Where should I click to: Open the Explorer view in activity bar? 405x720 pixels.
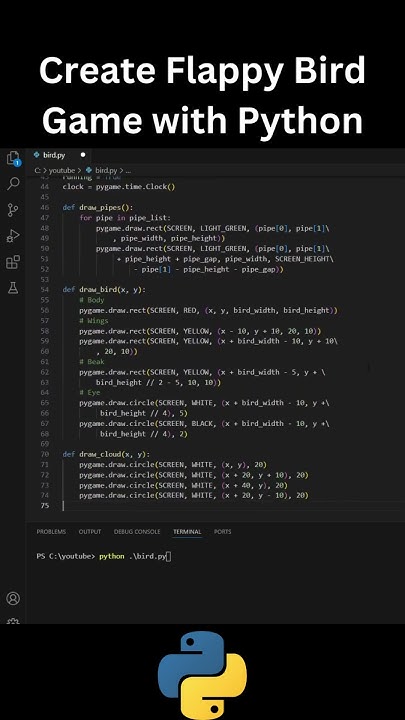(x=13, y=158)
